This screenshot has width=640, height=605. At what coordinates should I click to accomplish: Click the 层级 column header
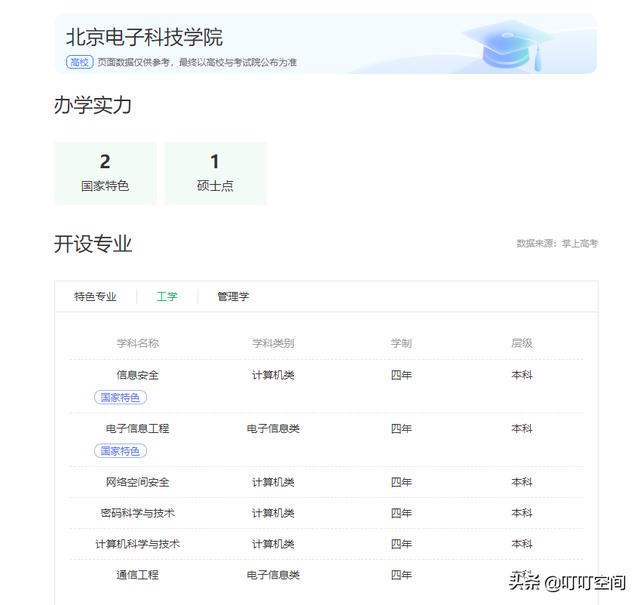[x=522, y=343]
